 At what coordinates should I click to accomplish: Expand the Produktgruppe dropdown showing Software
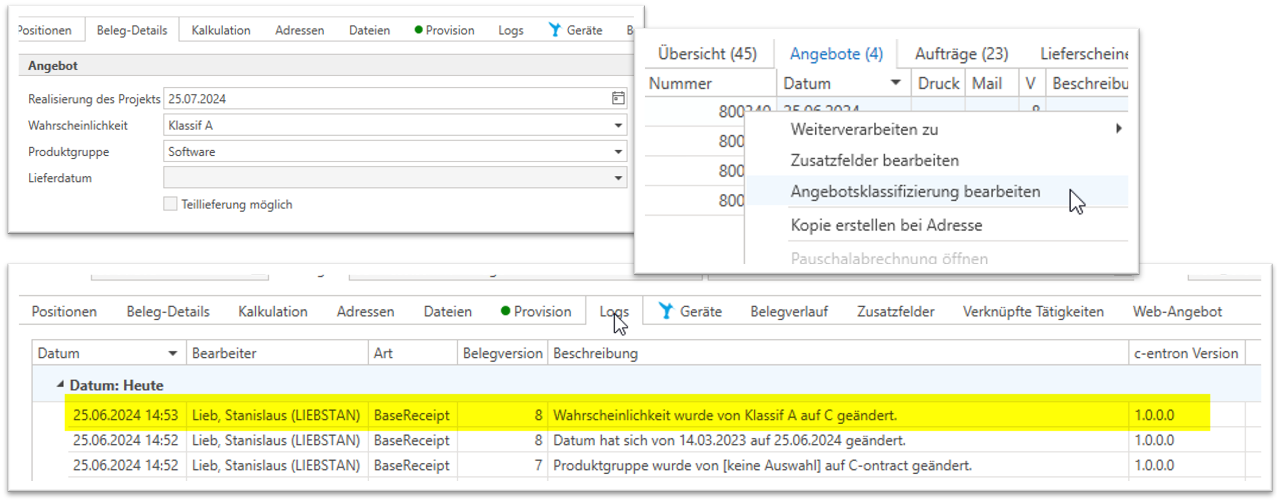(618, 152)
